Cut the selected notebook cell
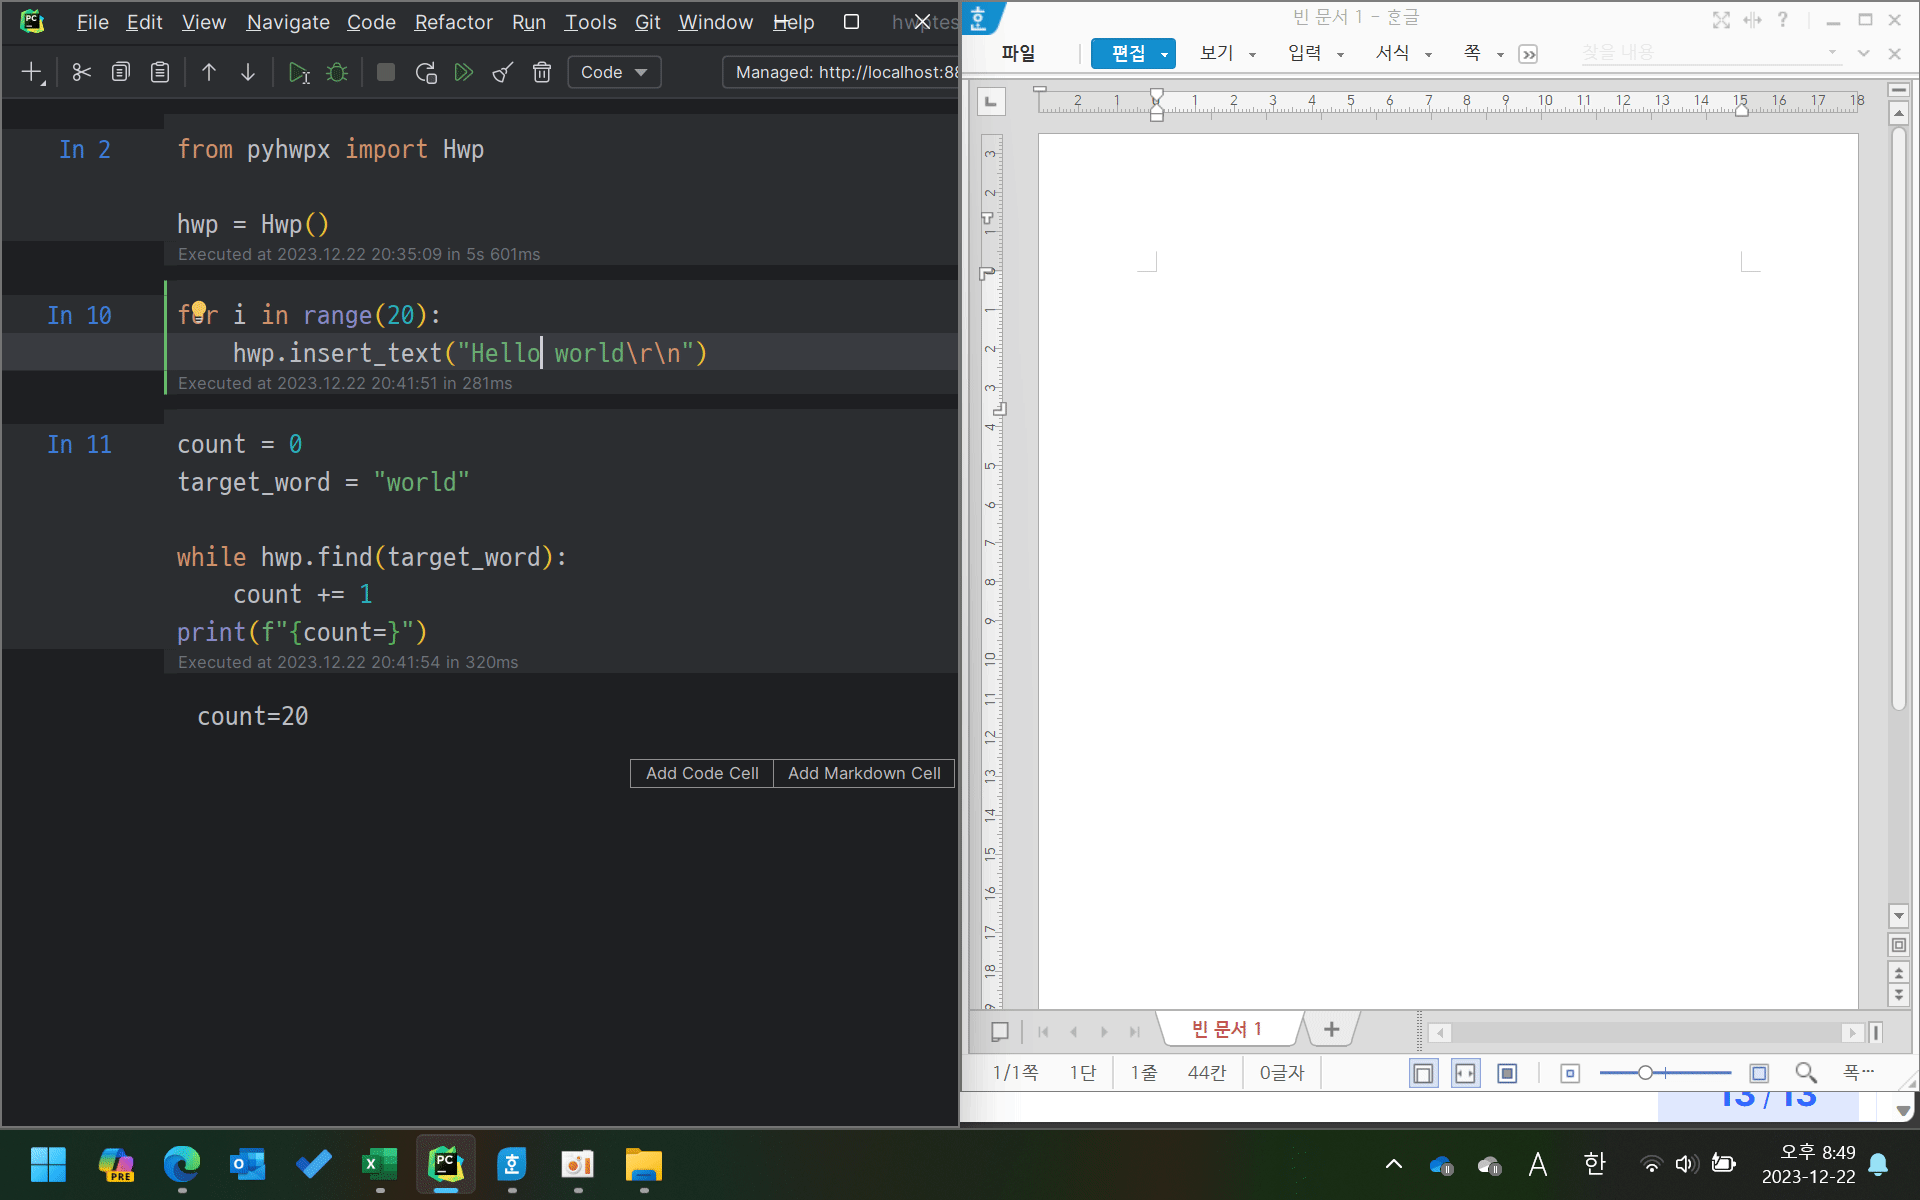Screen dimensions: 1920x1200 point(82,72)
